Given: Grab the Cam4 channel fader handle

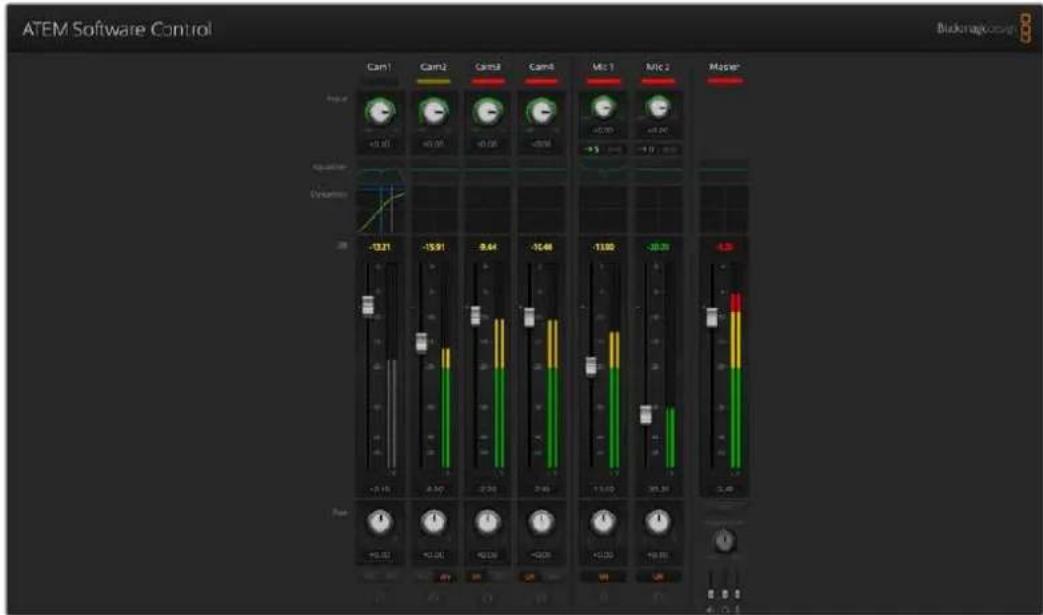Looking at the screenshot, I should [529, 317].
